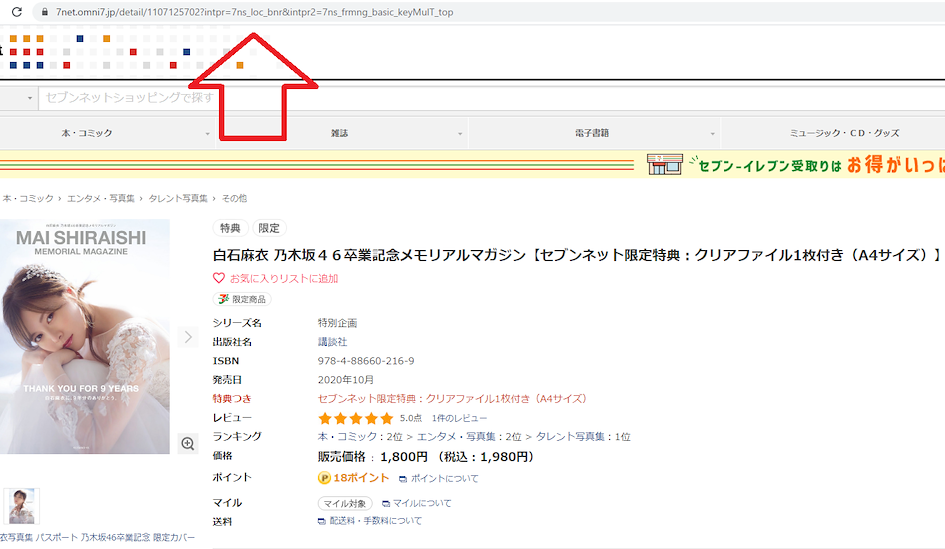This screenshot has width=945, height=549.
Task: Open publisher link 講談社
Action: pyautogui.click(x=333, y=342)
